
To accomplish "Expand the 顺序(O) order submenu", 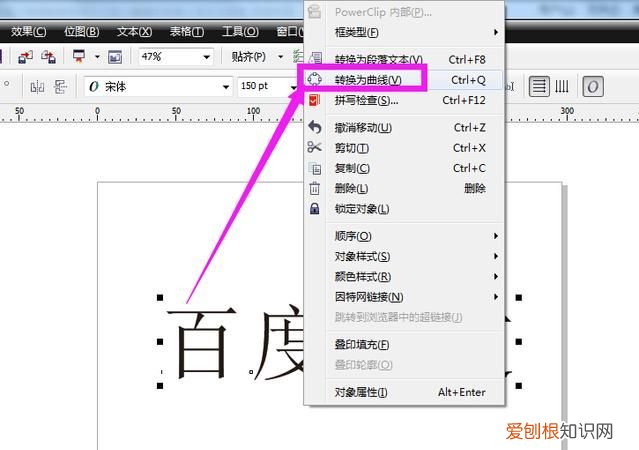I will click(496, 236).
